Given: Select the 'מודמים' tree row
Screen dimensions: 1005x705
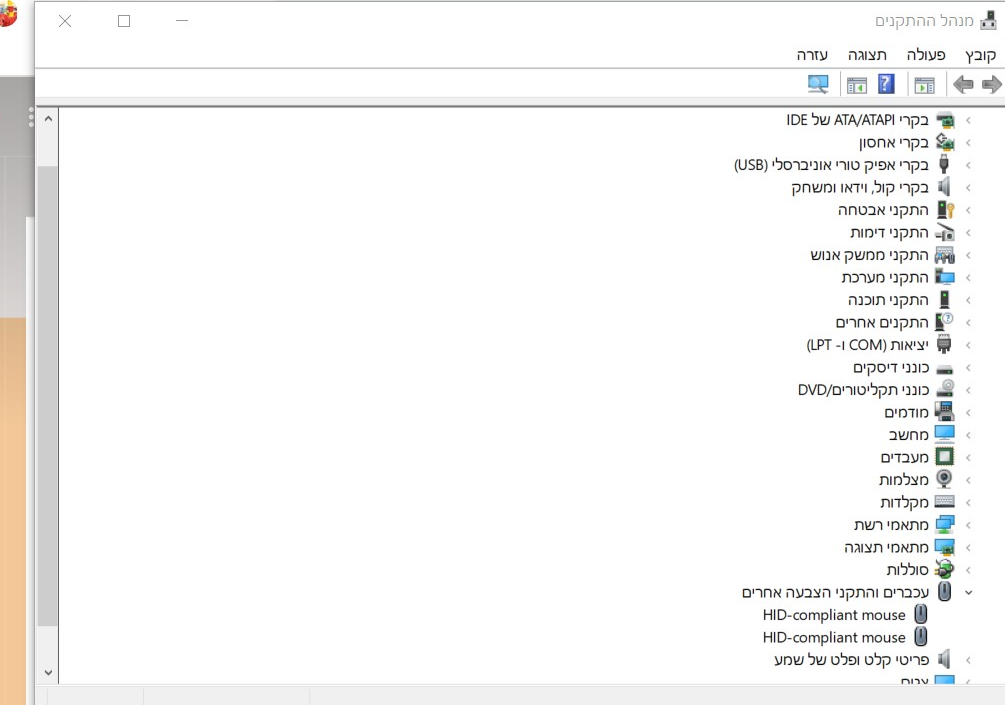Looking at the screenshot, I should pyautogui.click(x=906, y=412).
